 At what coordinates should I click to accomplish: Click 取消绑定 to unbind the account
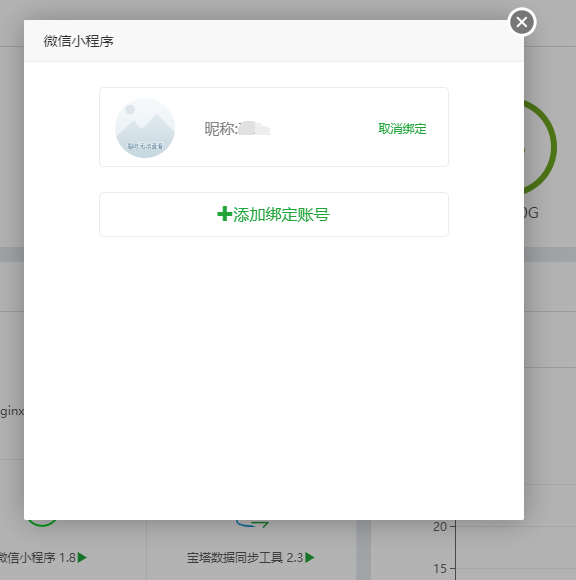[402, 129]
